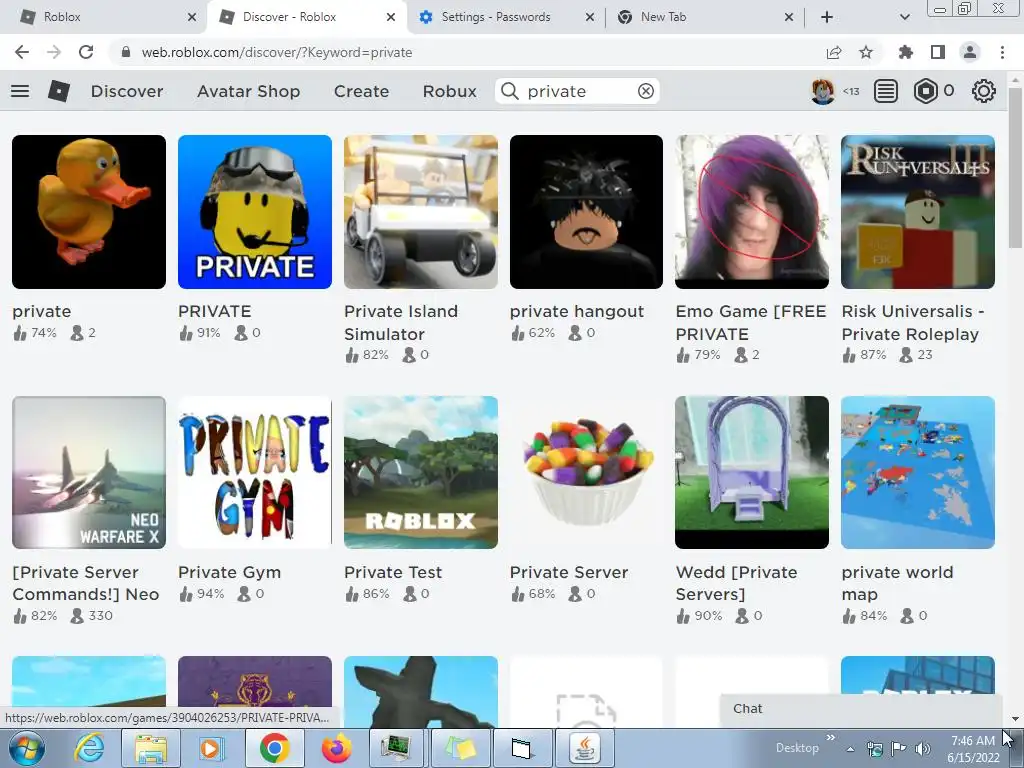Open the Private Gym game link
Viewport: 1024px width, 768px height.
coord(229,572)
